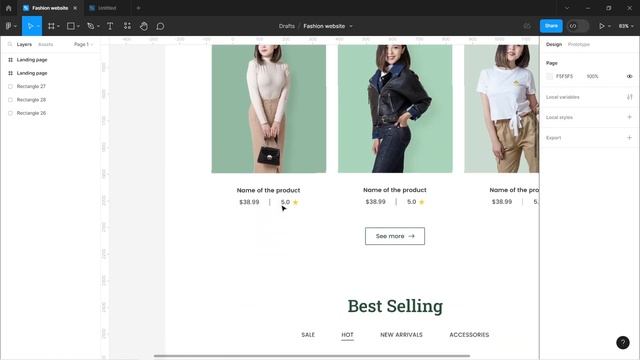Click the page background color swatch

[x=549, y=76]
